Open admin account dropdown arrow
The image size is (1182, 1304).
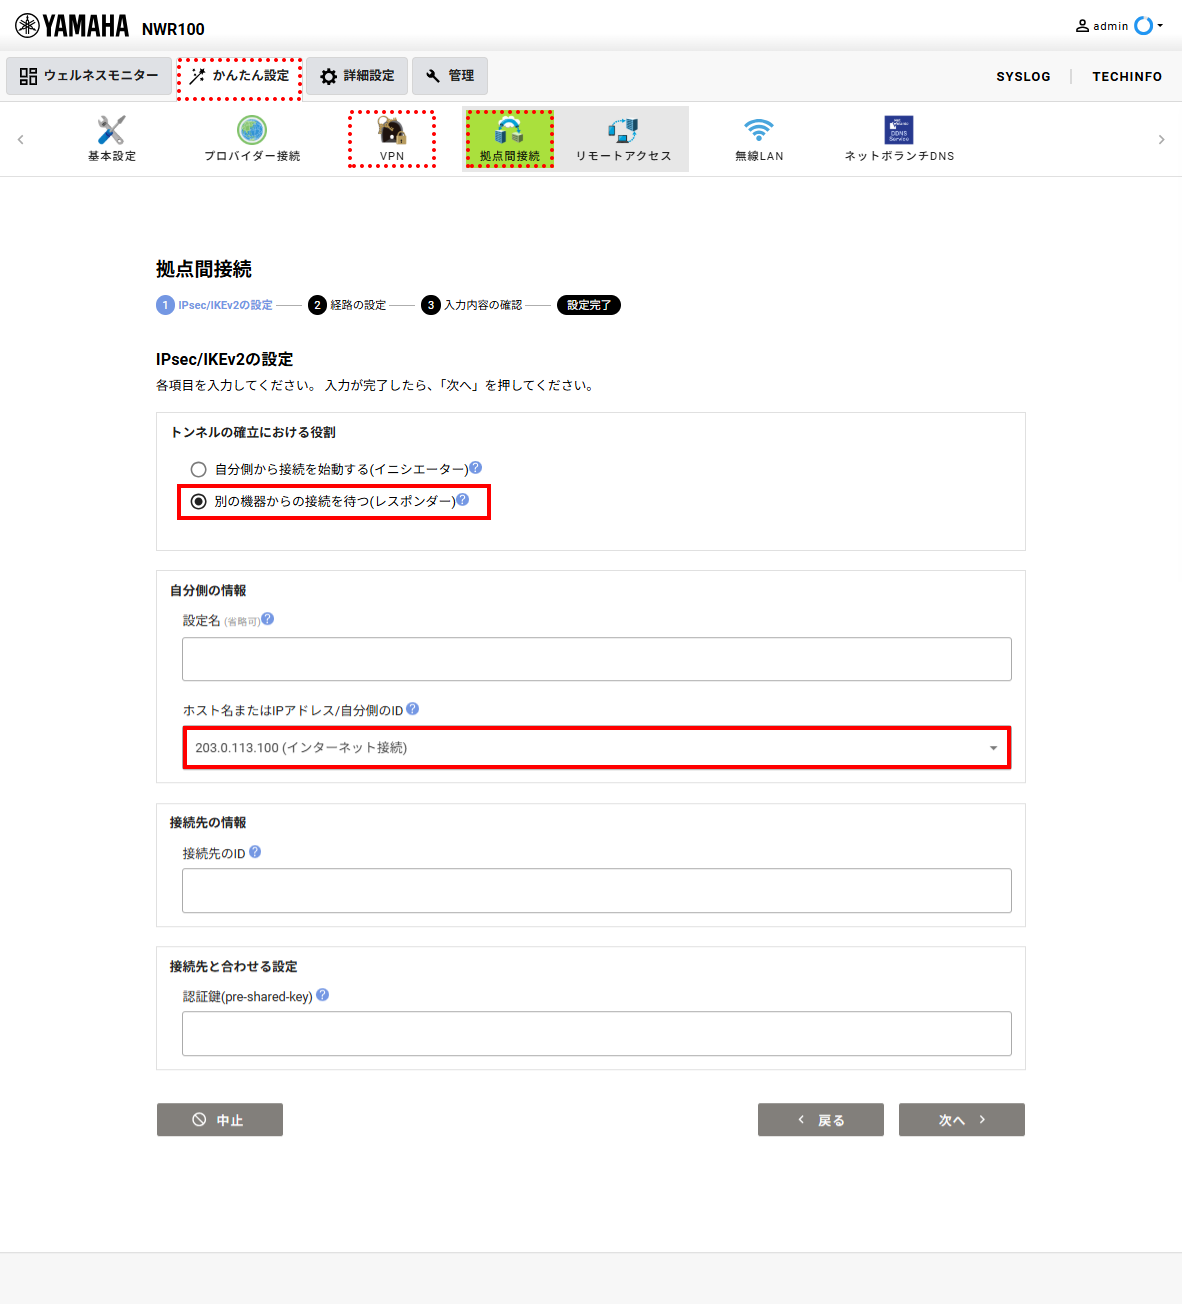[1160, 26]
